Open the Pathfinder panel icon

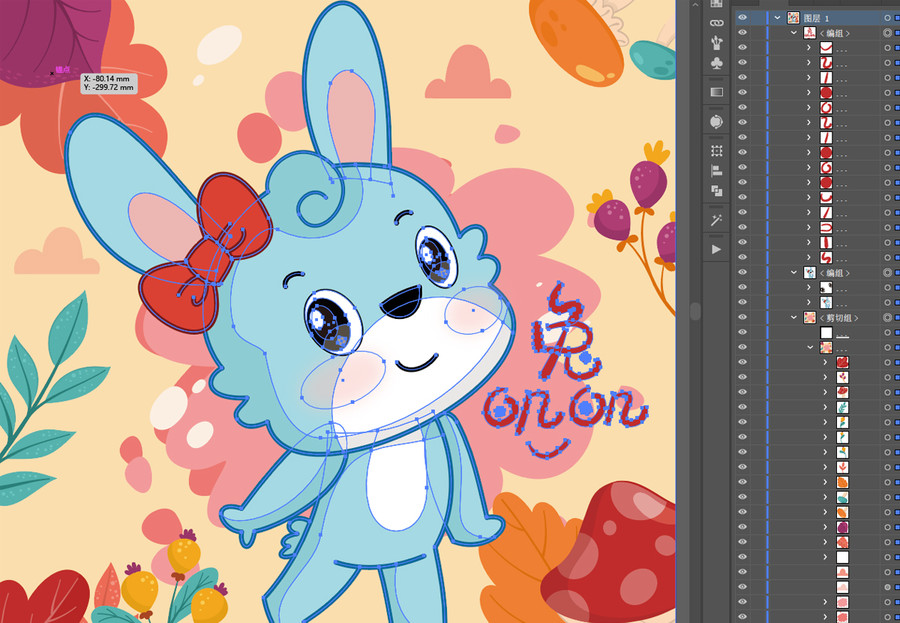pos(716,191)
